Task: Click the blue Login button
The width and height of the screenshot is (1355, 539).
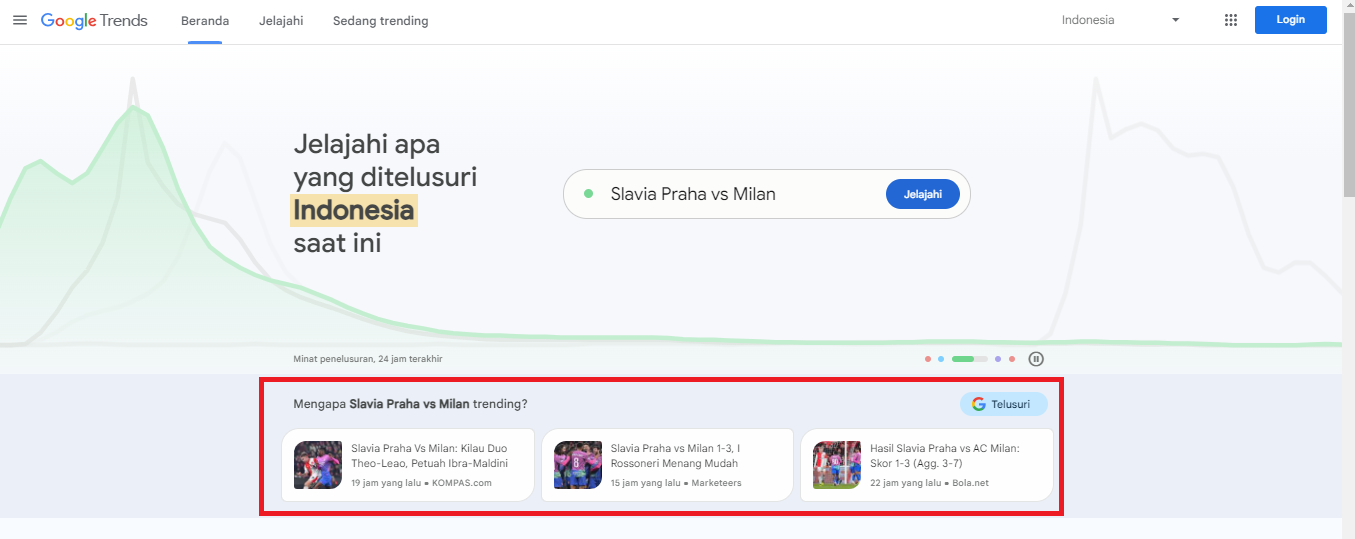Action: point(1290,20)
